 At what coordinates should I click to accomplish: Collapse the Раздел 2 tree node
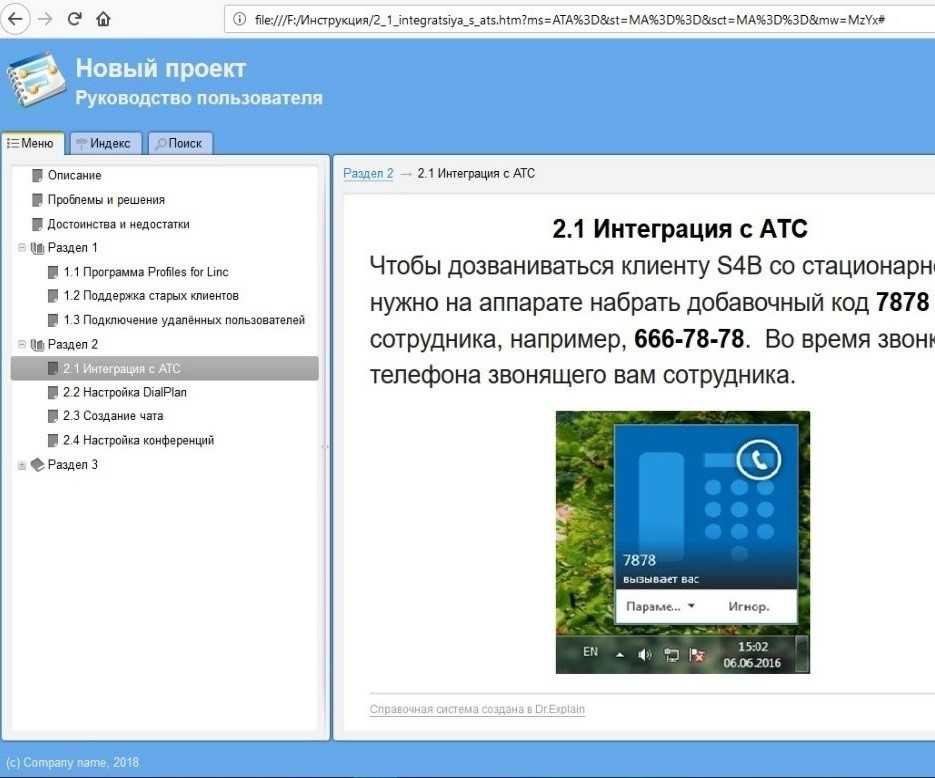pos(22,344)
